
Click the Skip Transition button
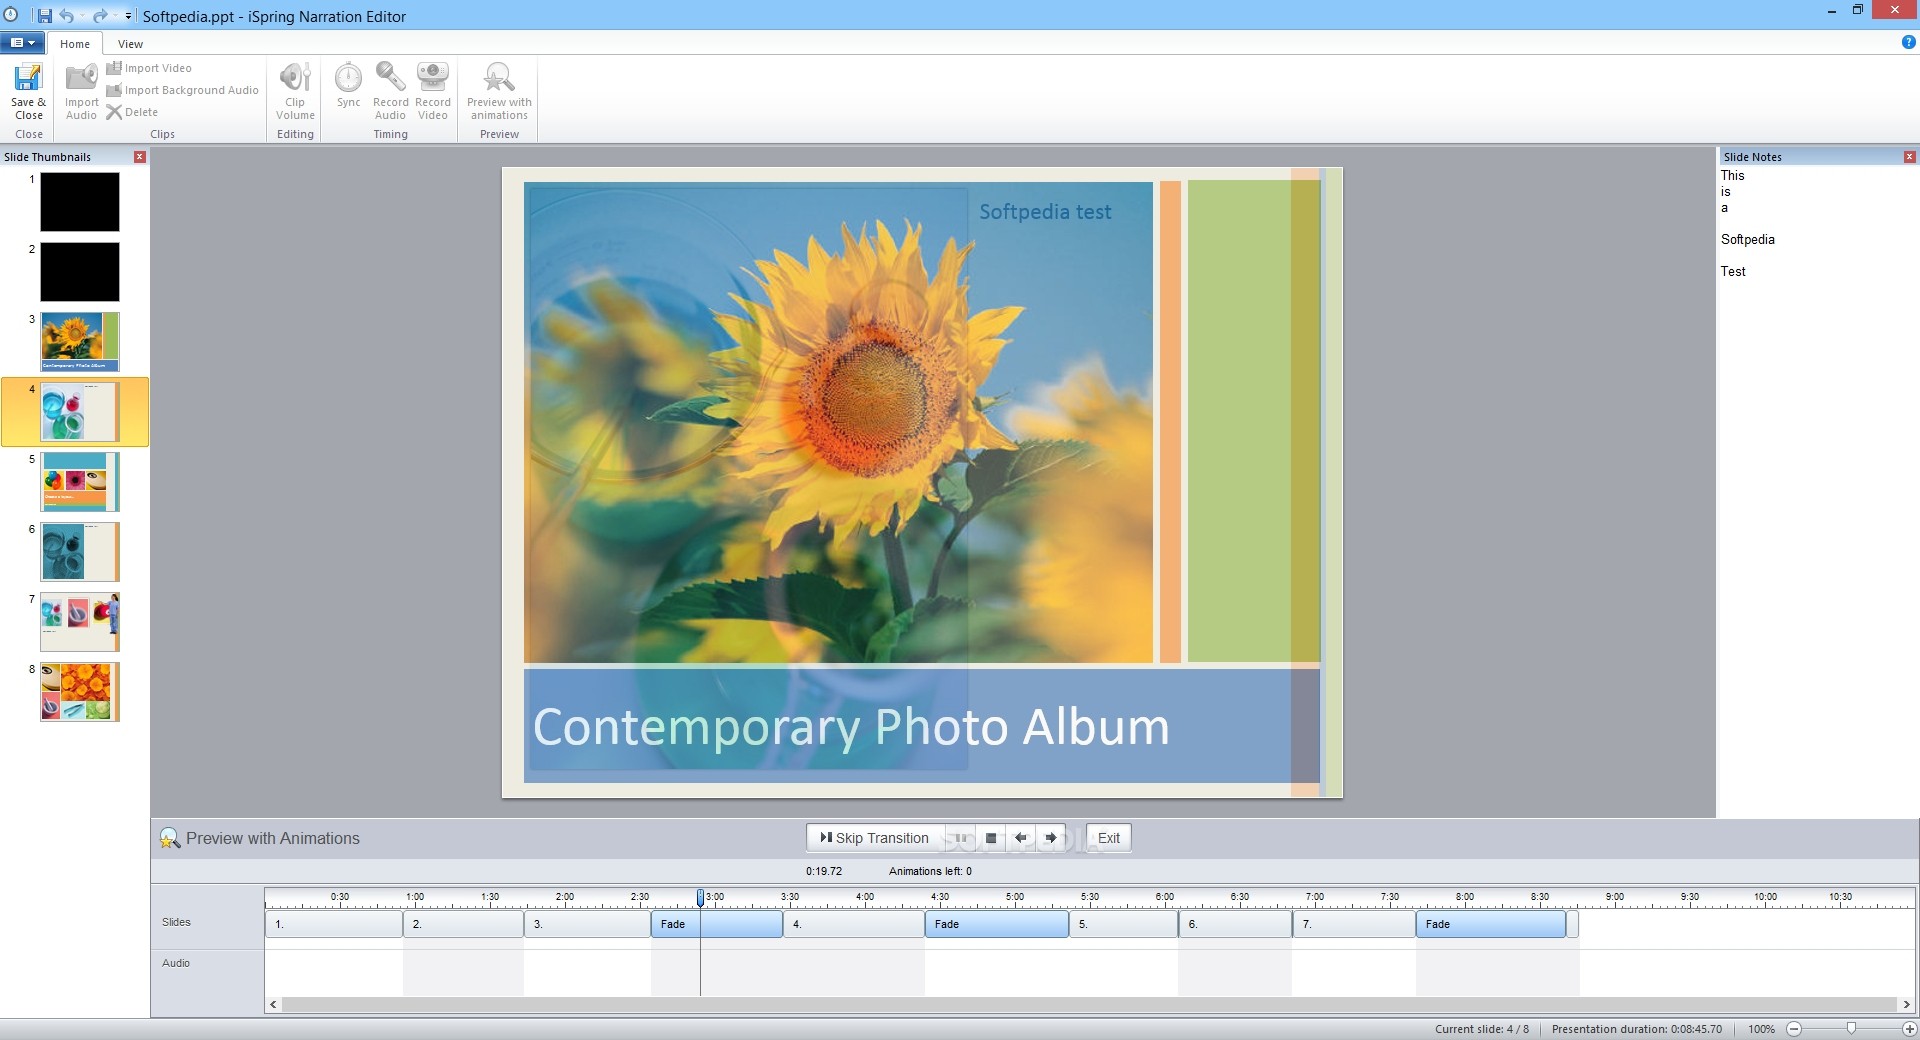[874, 838]
